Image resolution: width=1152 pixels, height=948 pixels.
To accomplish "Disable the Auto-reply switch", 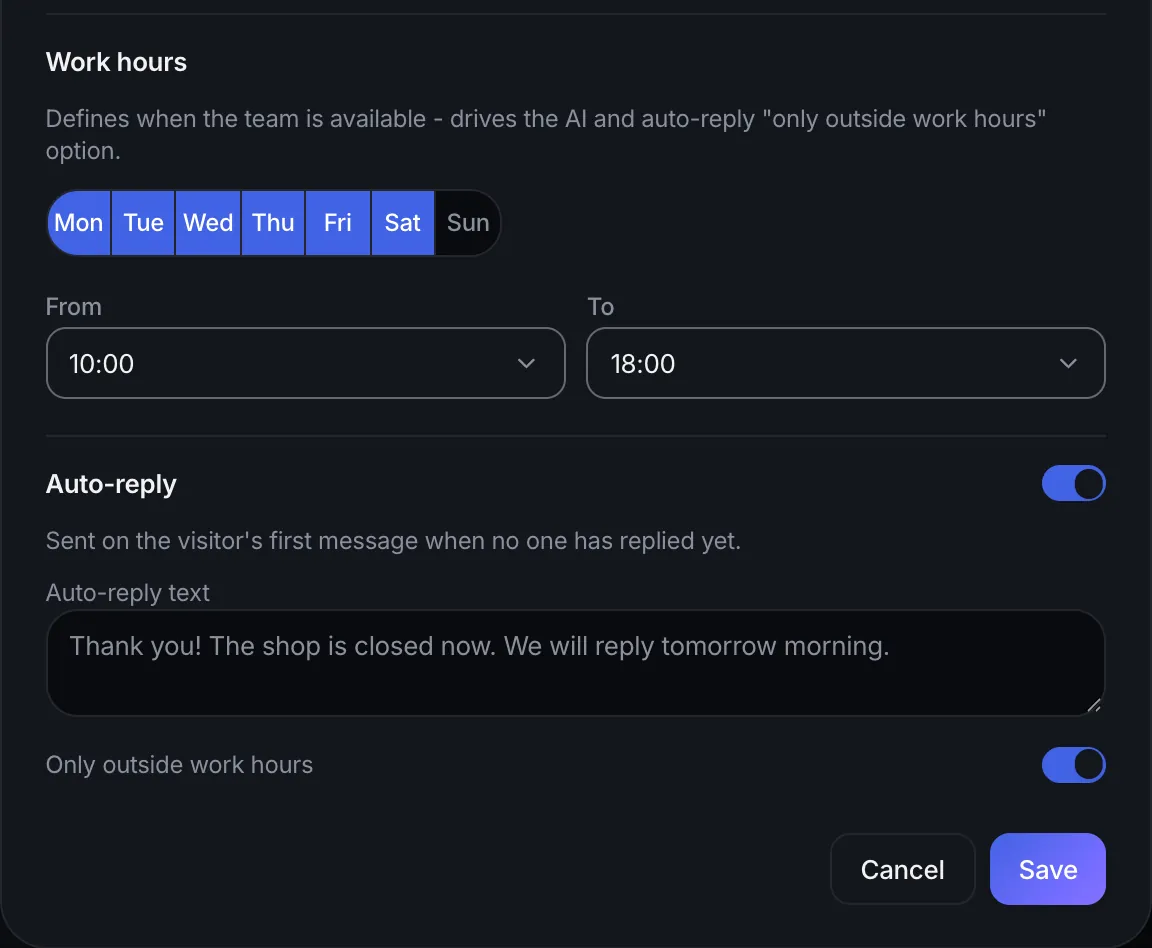I will click(1073, 484).
